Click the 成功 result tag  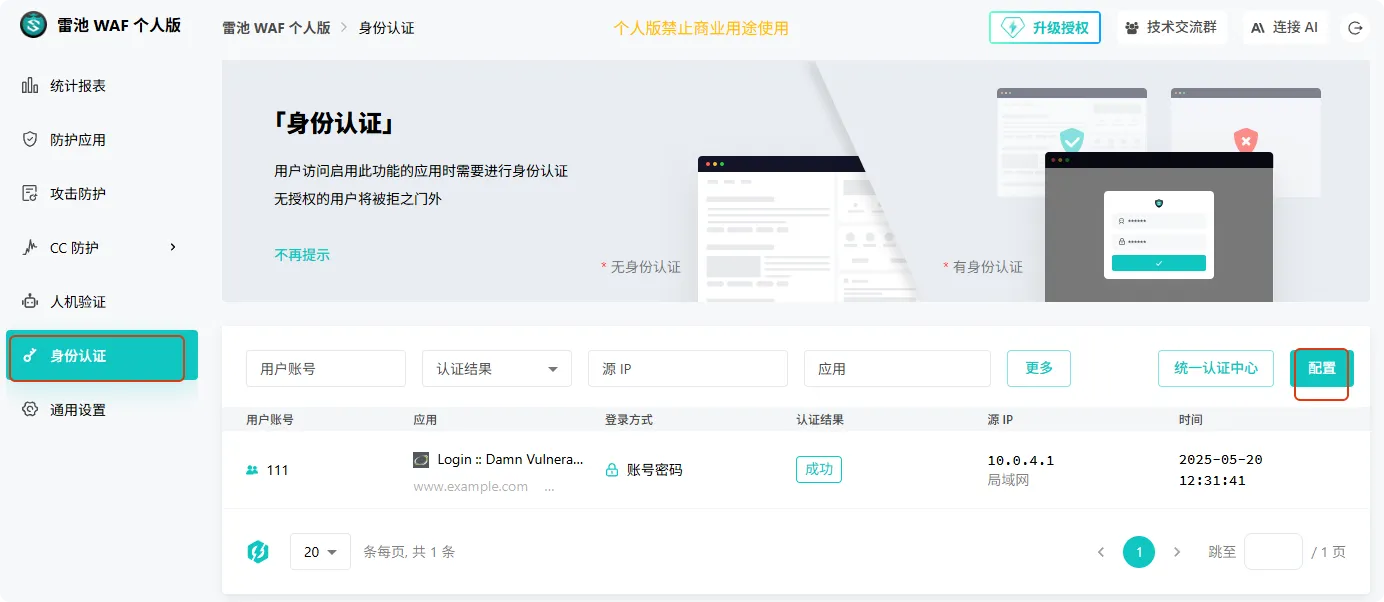(x=819, y=469)
